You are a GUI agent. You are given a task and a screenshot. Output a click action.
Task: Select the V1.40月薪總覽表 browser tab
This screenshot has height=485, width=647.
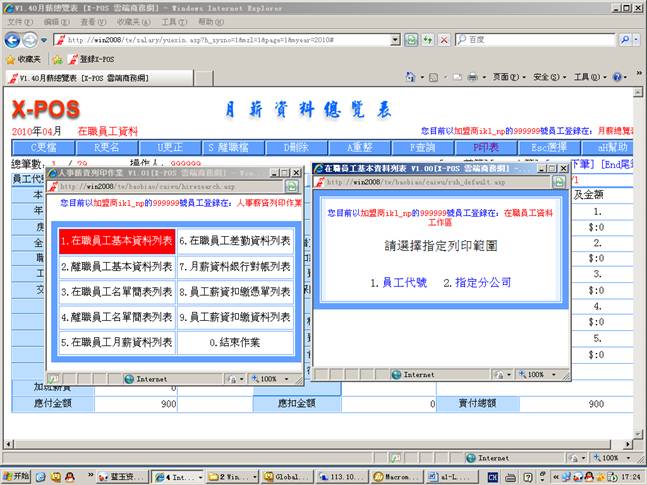80,77
